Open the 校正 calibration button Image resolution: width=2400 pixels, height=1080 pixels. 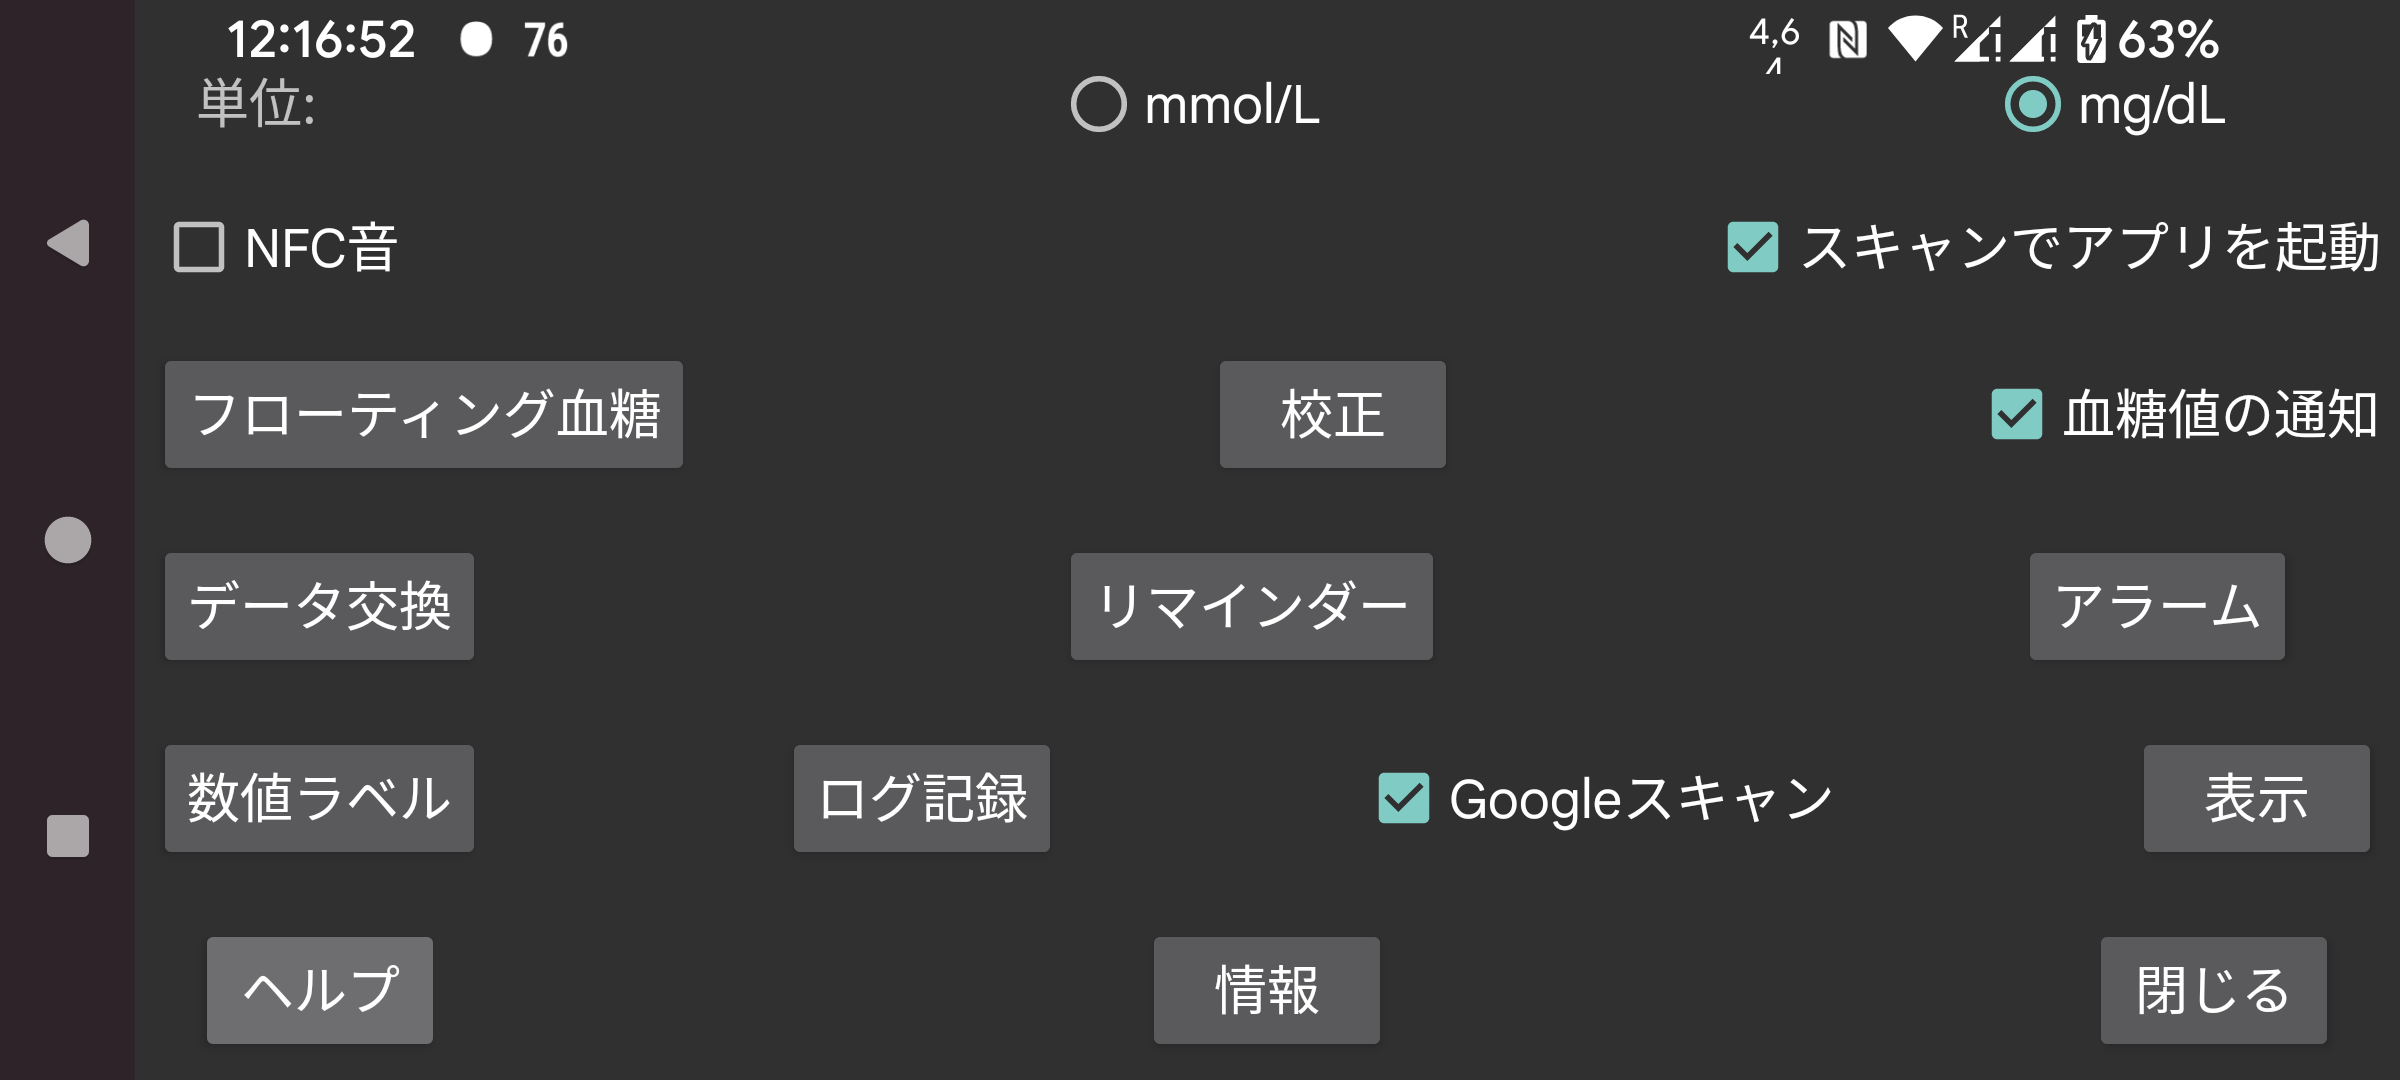coord(1333,414)
